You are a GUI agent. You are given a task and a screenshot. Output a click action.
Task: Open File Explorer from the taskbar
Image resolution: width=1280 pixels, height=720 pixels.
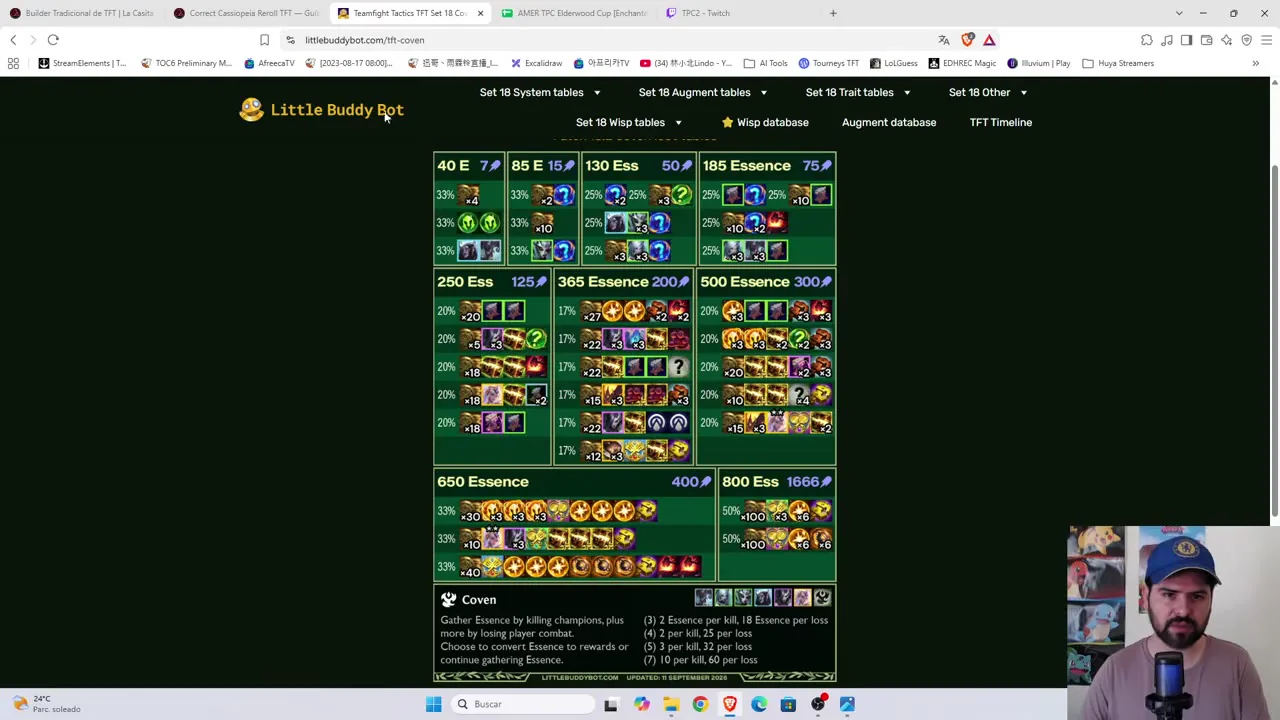pyautogui.click(x=671, y=704)
